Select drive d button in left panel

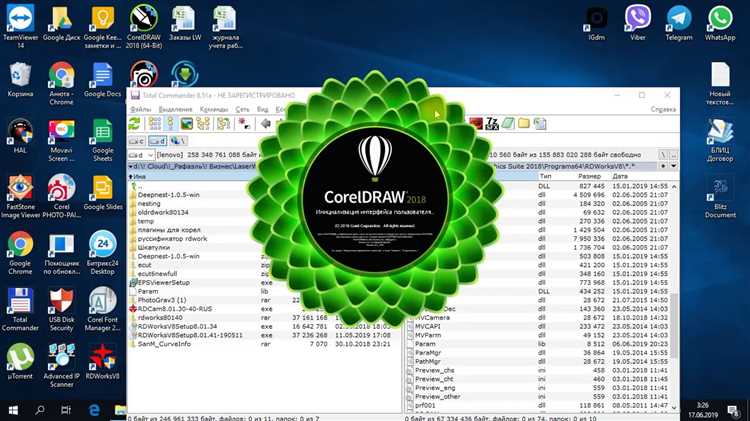click(157, 141)
